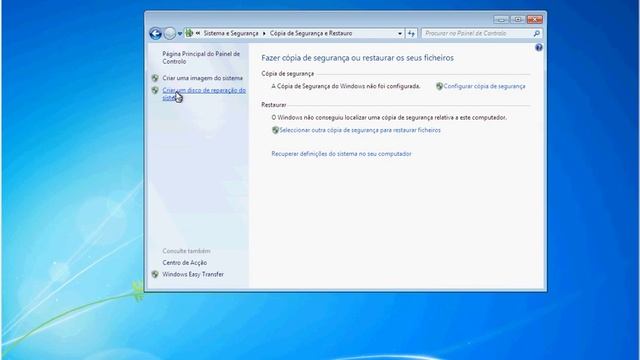The width and height of the screenshot is (640, 360).
Task: Maximize the Control Panel window
Action: 518,19
